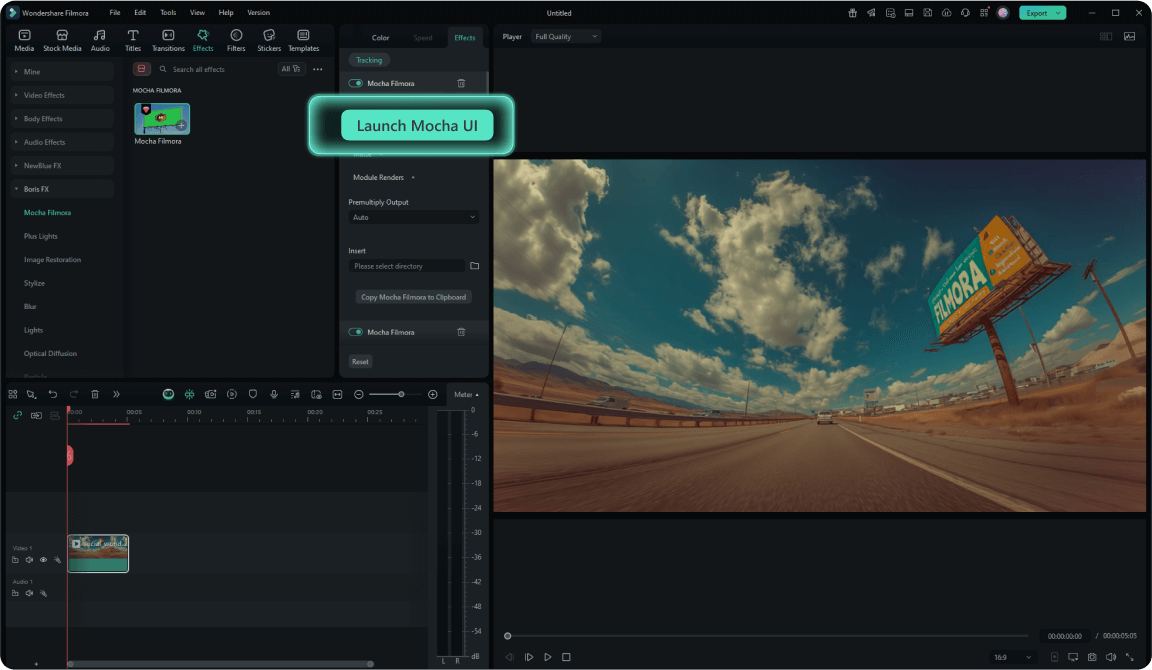Open the Media panel
This screenshot has height=670, width=1152.
[24, 40]
